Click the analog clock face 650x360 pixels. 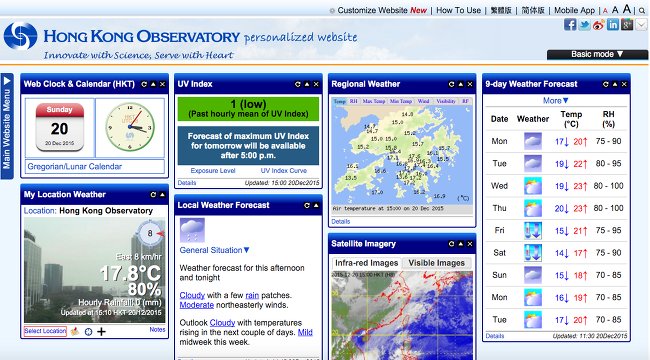(130, 126)
